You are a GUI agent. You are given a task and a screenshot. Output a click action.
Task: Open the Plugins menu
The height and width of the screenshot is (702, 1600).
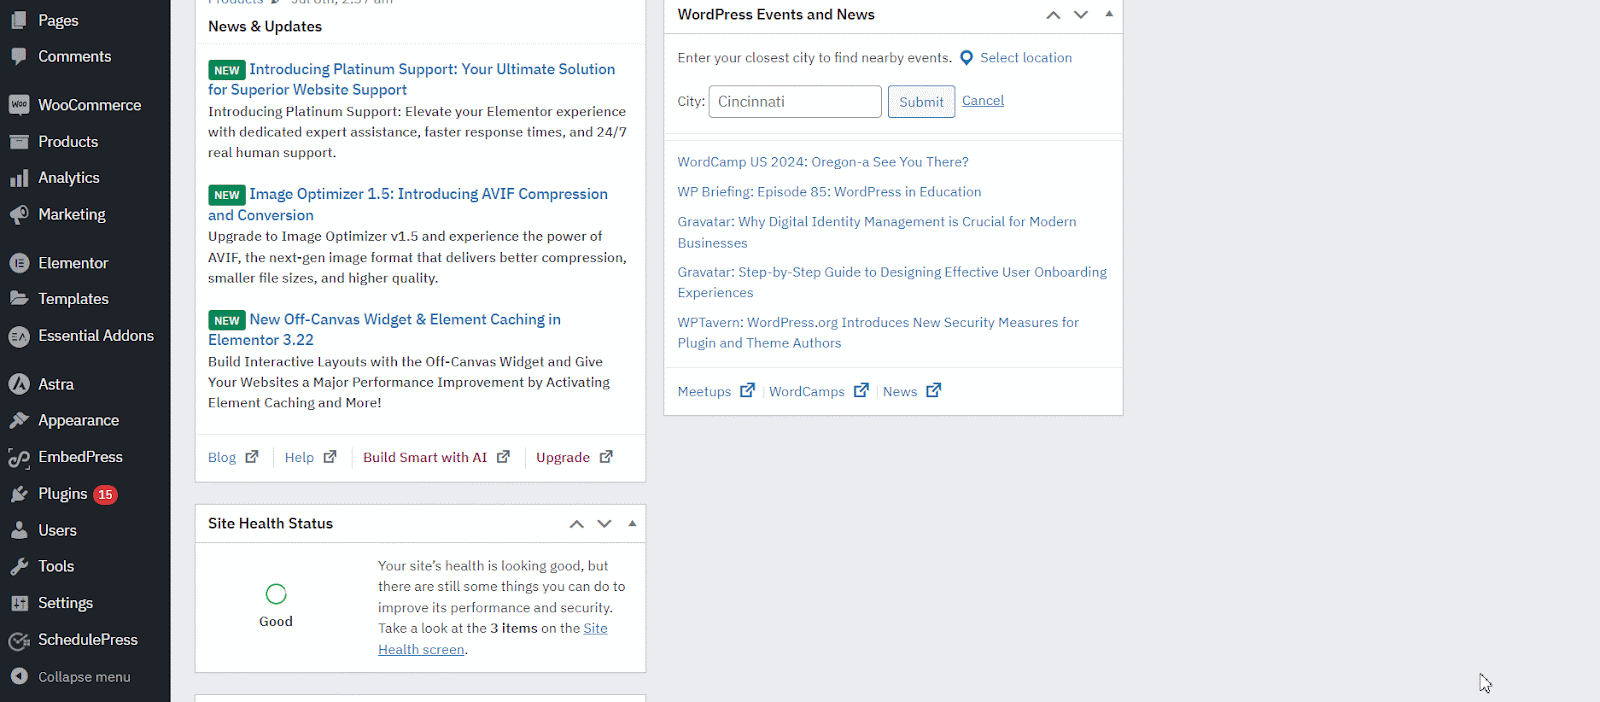[x=63, y=494]
